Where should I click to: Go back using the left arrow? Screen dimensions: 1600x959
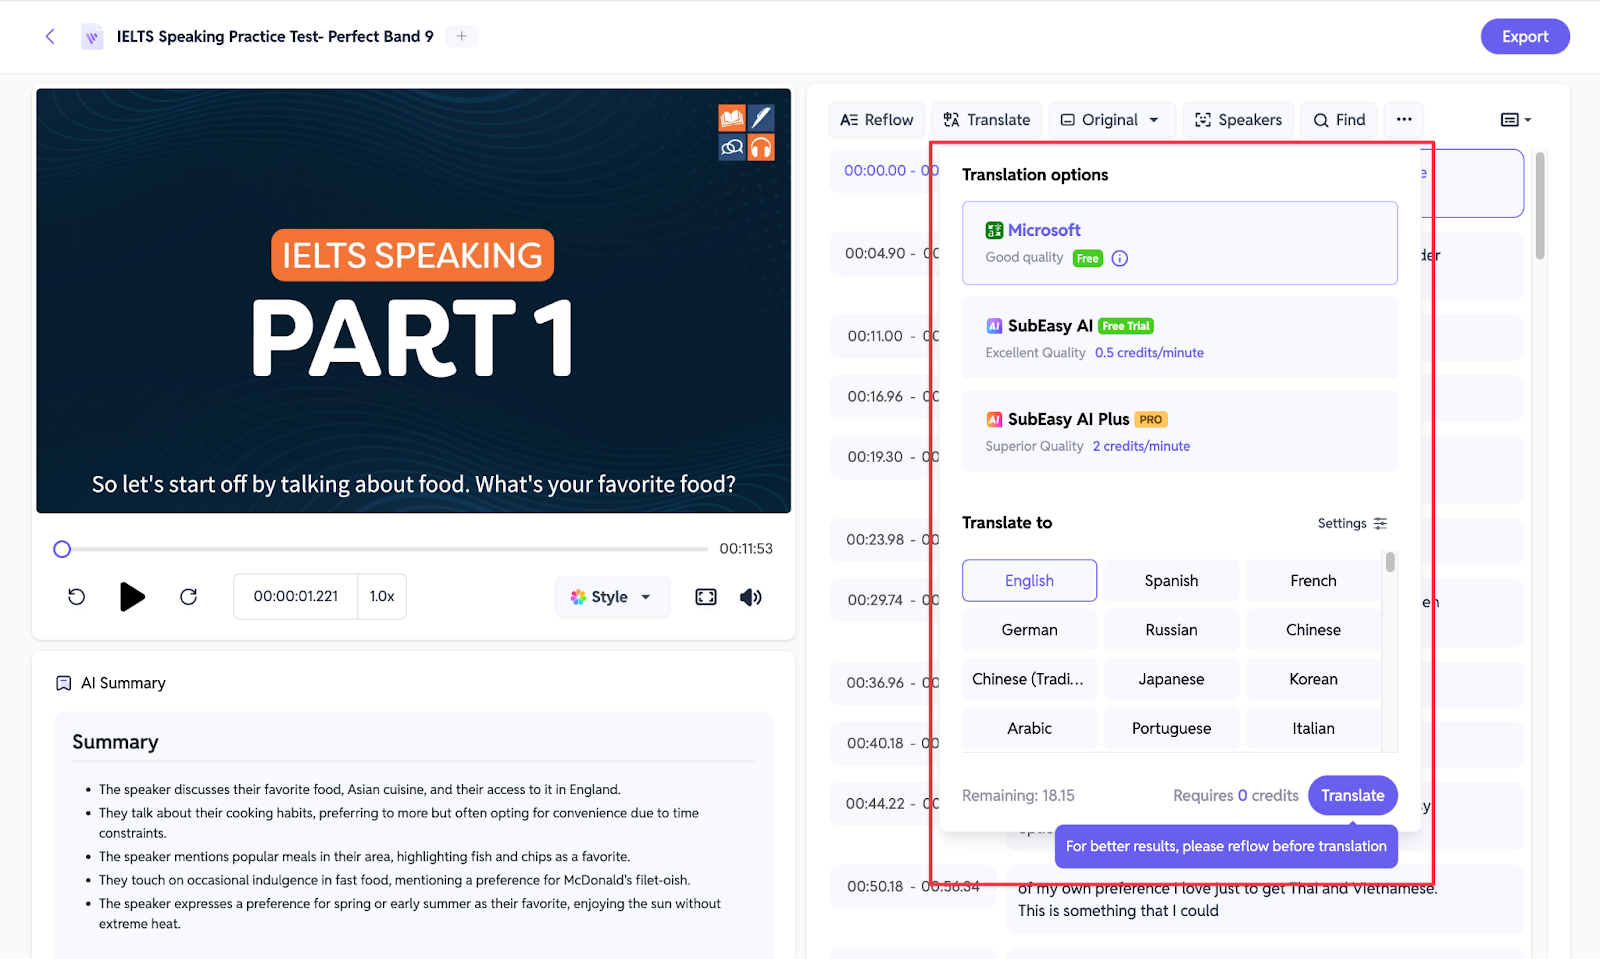[50, 37]
